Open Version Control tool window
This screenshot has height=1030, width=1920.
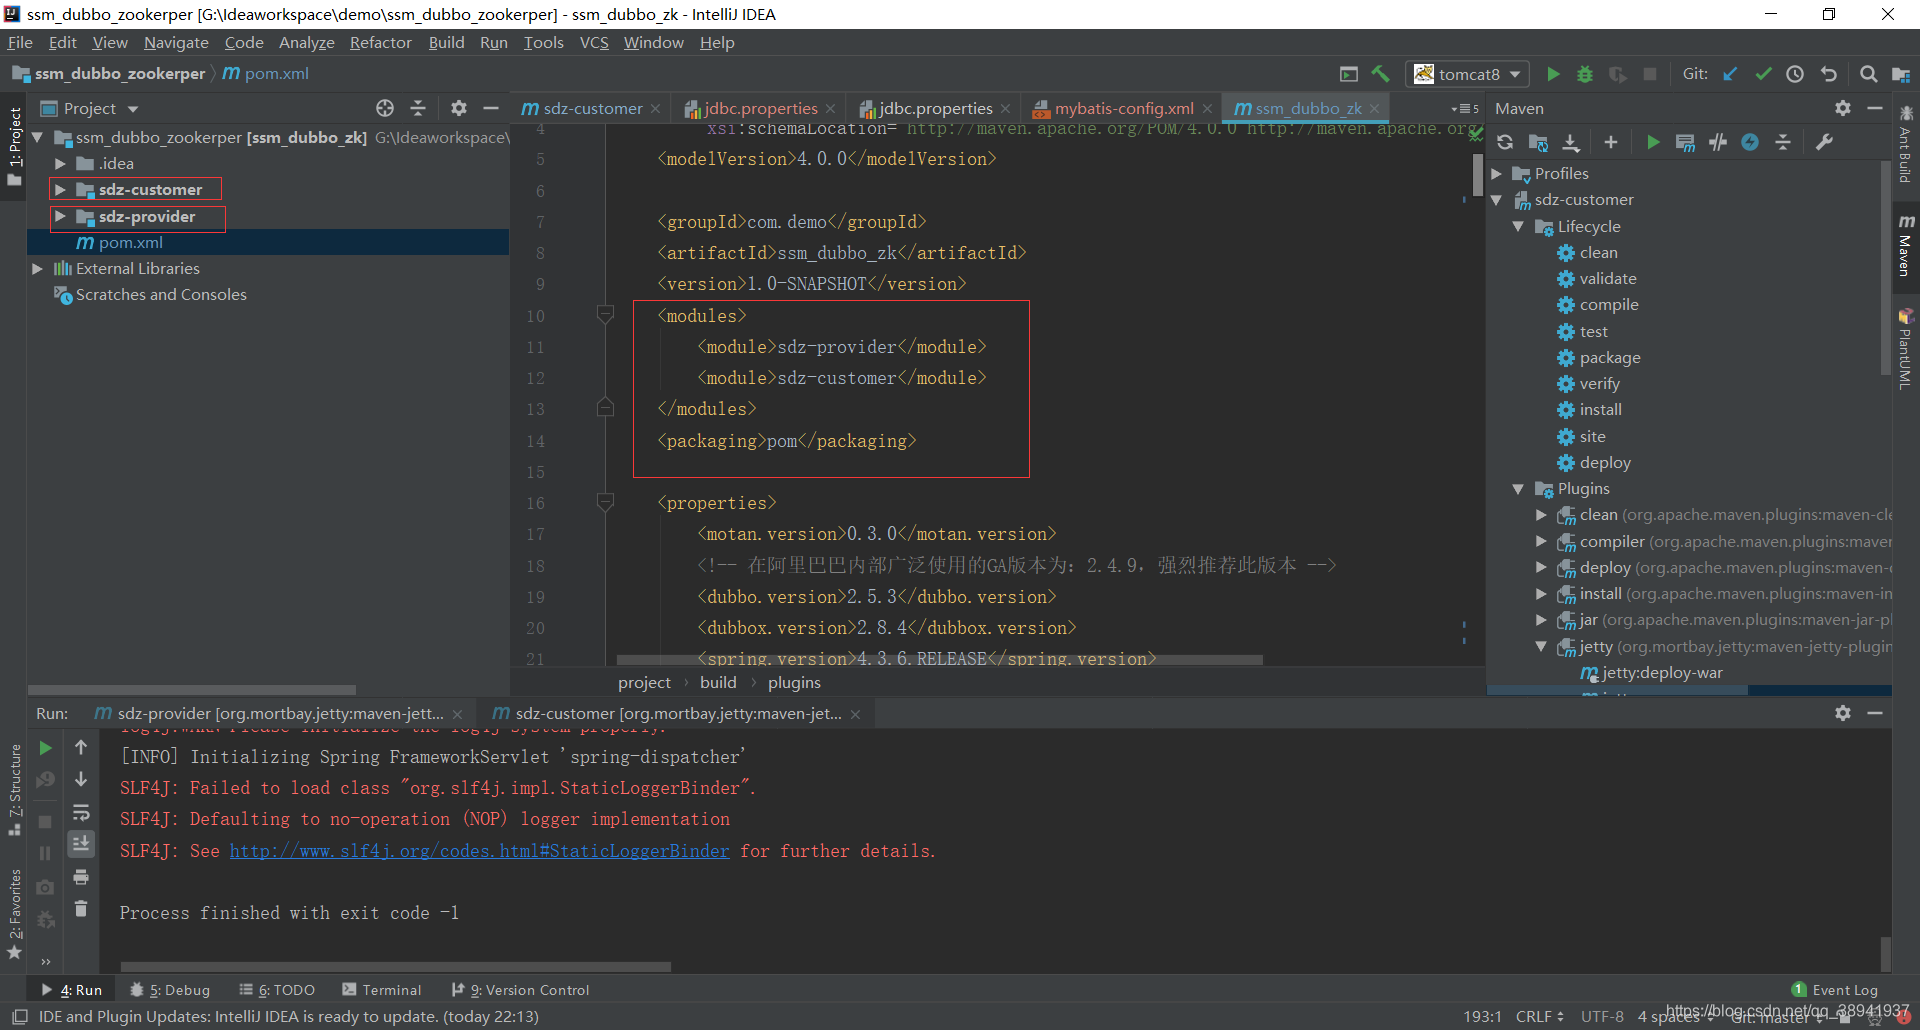pyautogui.click(x=520, y=990)
